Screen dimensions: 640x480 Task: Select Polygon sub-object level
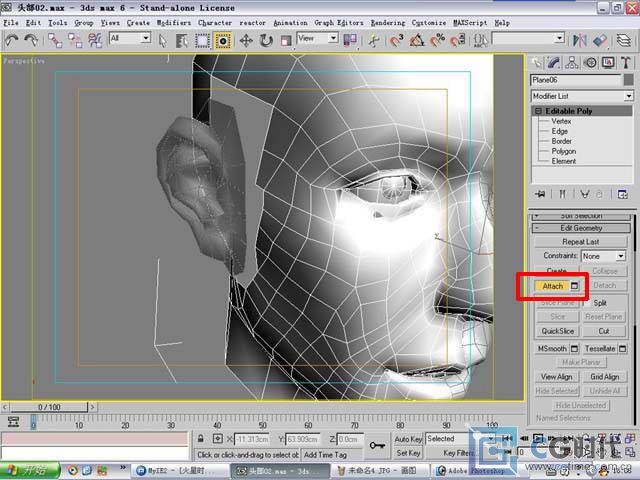point(564,151)
